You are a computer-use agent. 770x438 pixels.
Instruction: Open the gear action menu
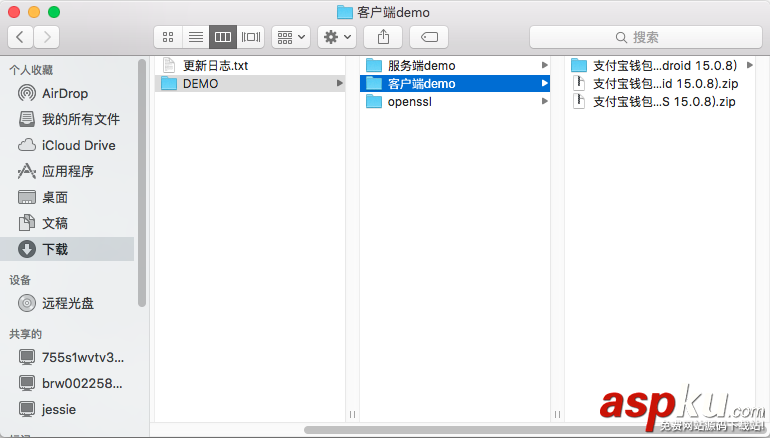(x=337, y=37)
